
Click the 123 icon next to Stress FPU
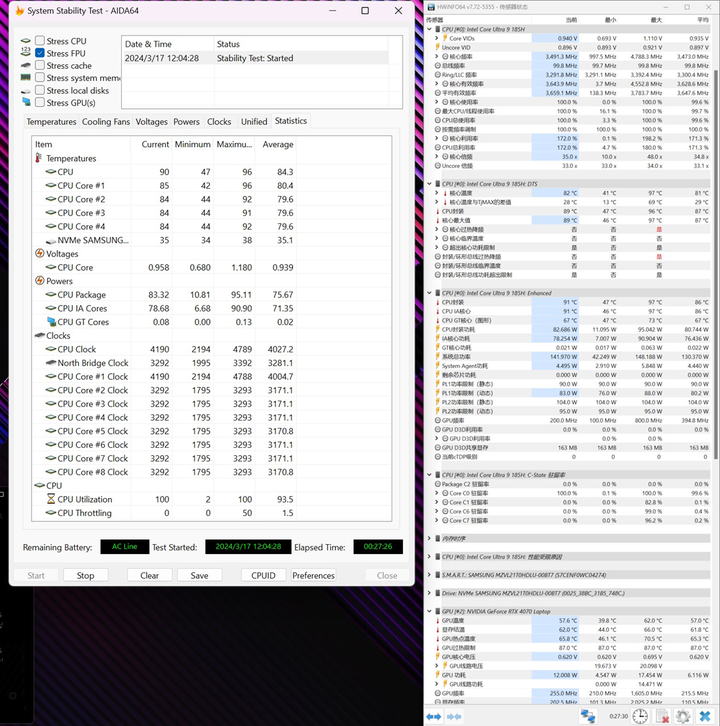coord(26,52)
